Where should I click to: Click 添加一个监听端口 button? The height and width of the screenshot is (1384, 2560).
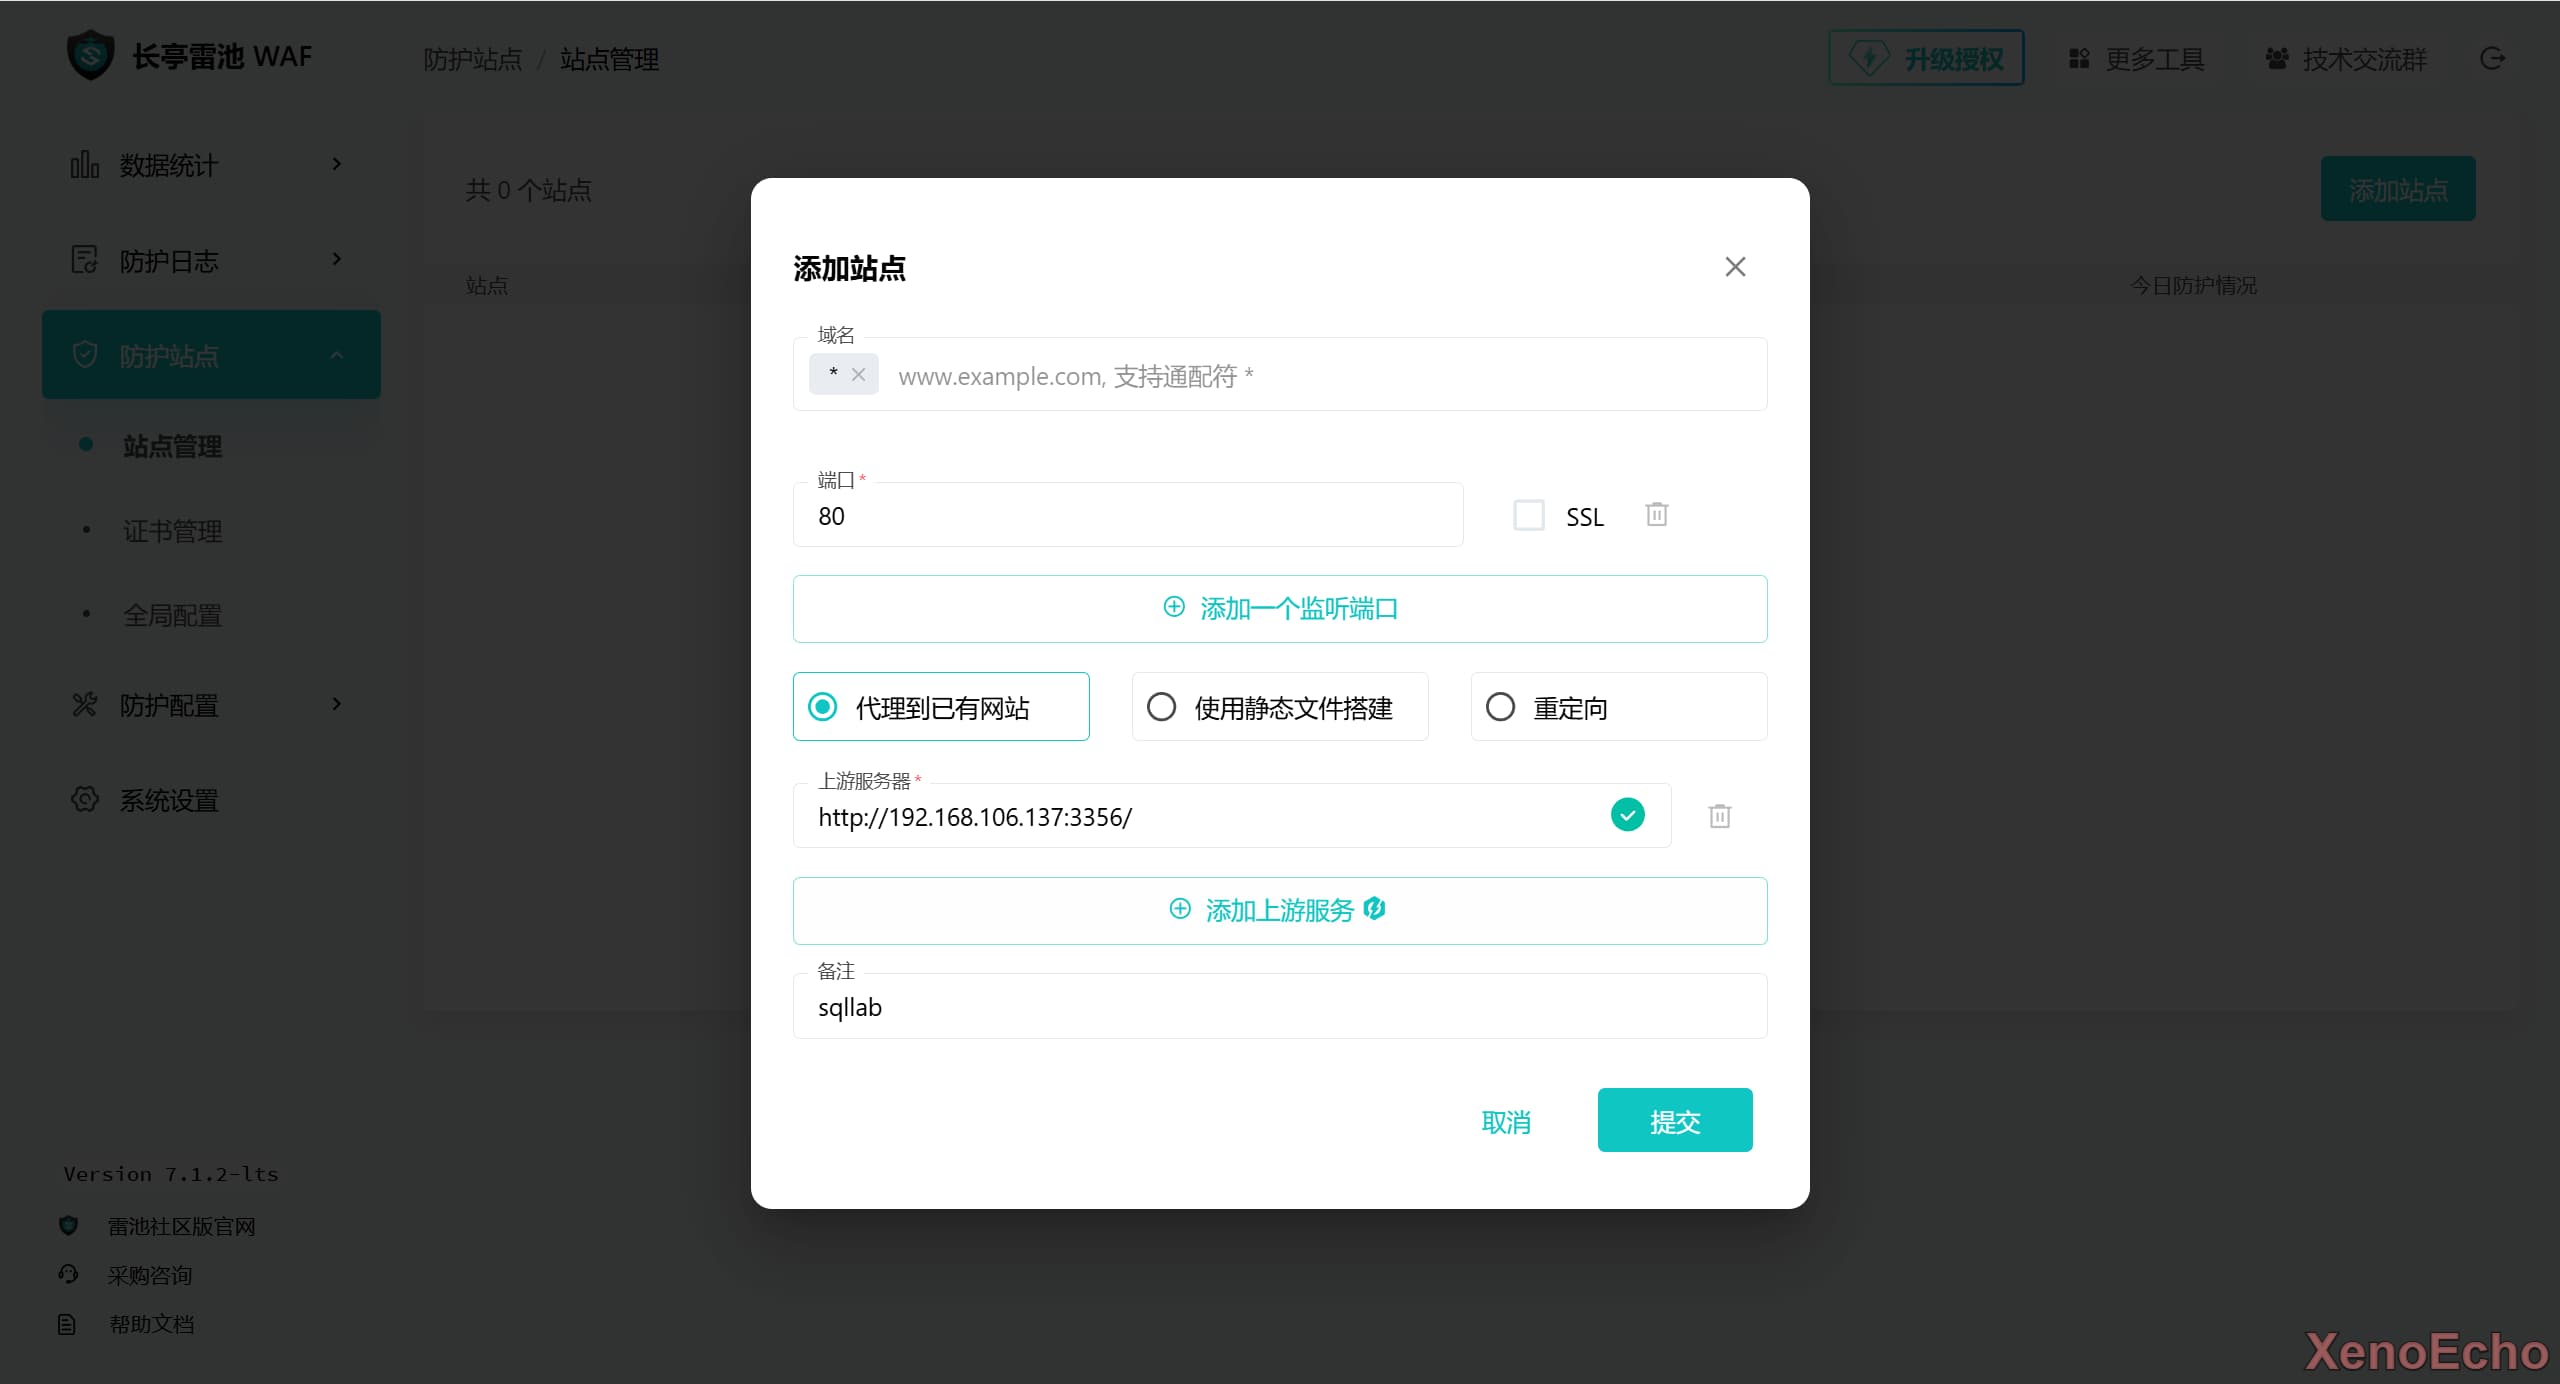tap(1279, 608)
